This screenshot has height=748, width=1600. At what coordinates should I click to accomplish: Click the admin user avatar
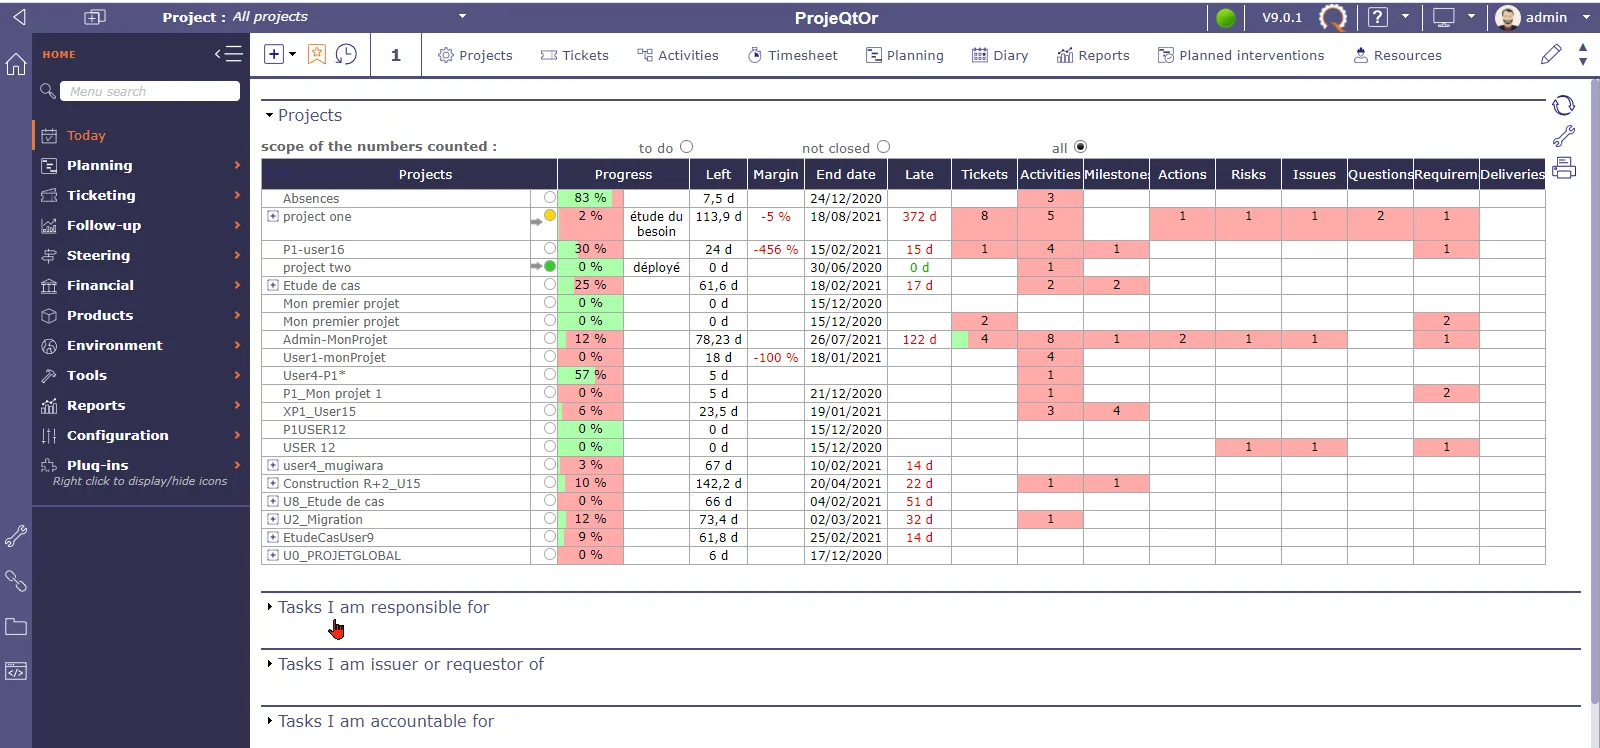pyautogui.click(x=1508, y=17)
